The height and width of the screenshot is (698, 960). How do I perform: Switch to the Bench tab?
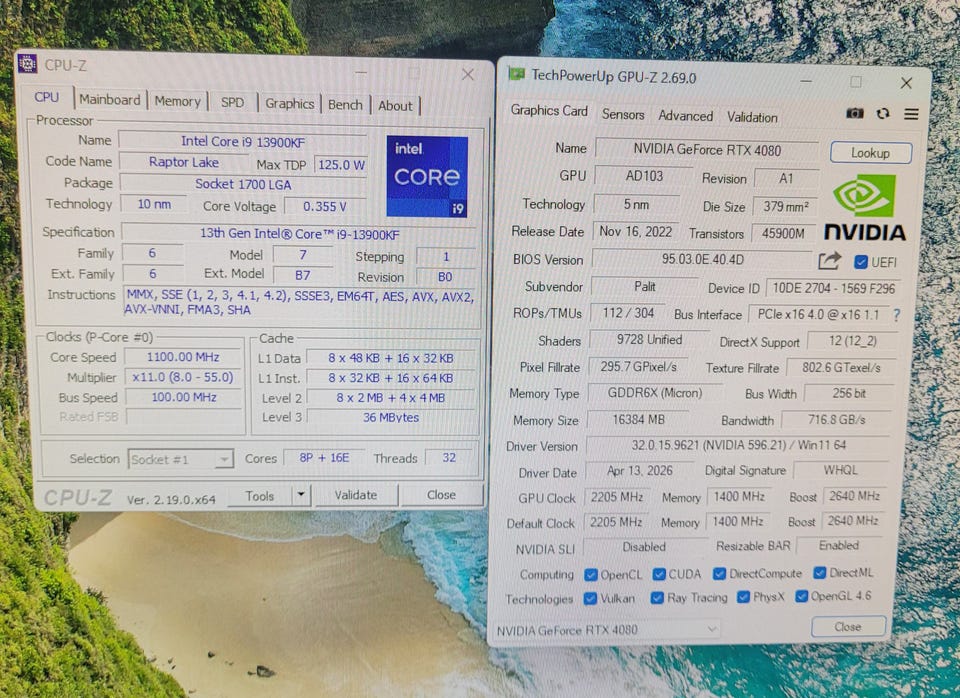click(345, 105)
